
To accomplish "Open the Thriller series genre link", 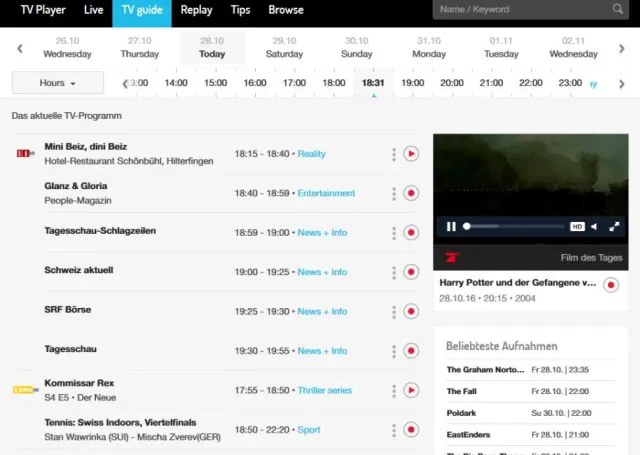I will tap(324, 390).
